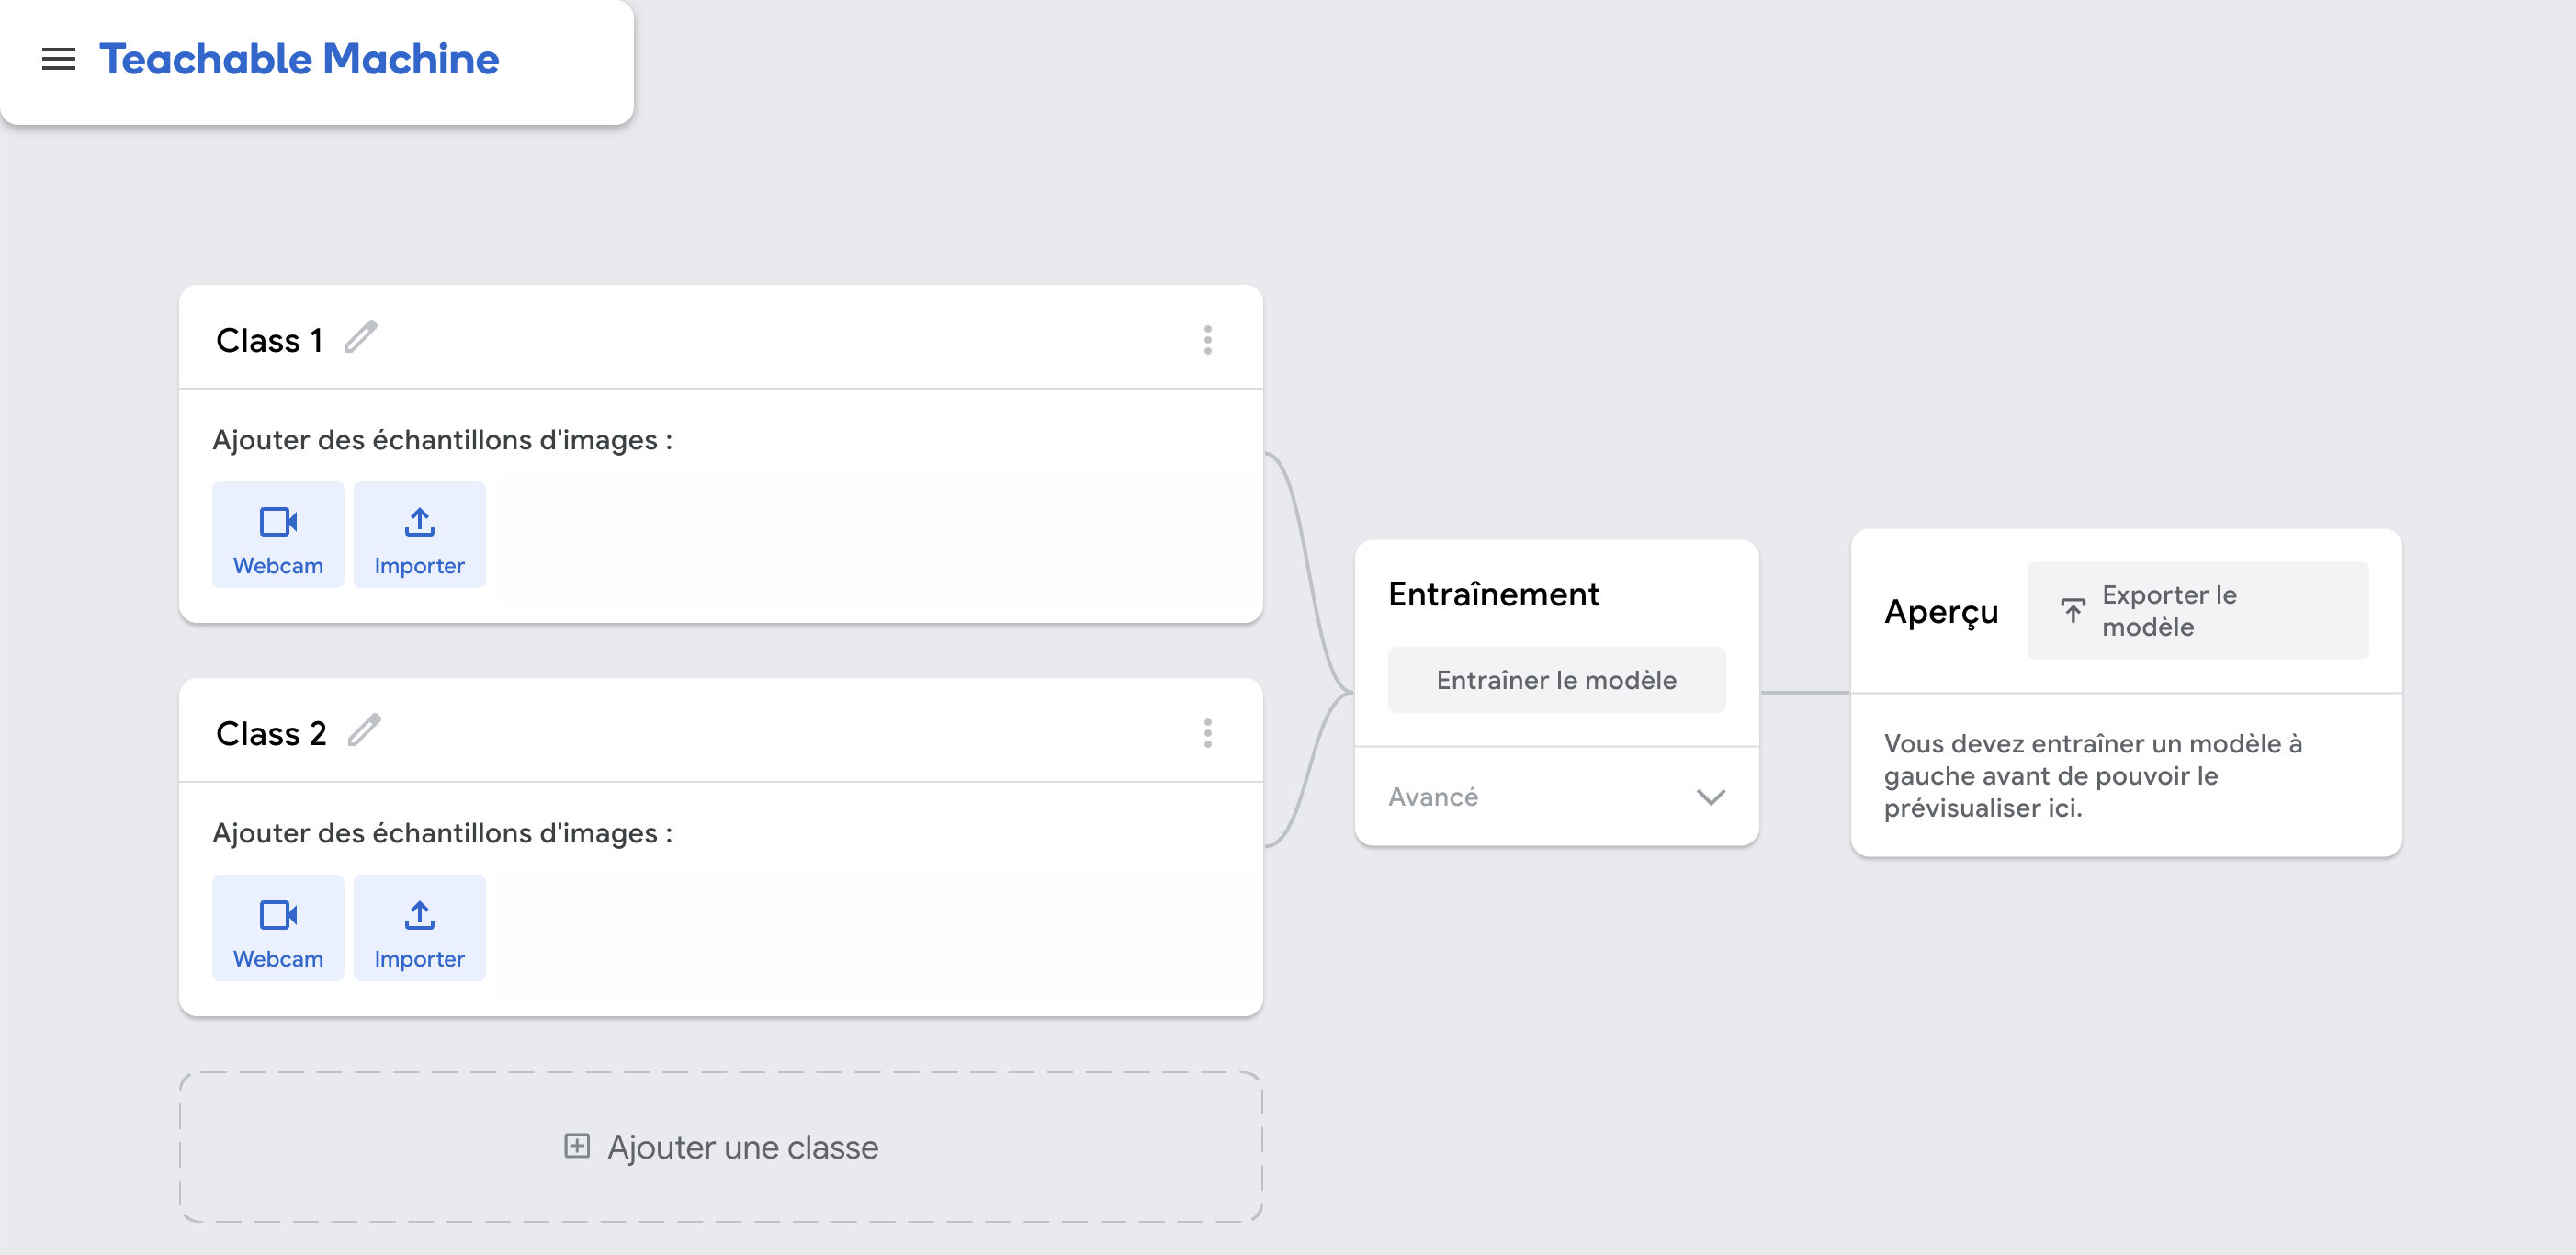Click the Teachable Machine logo
This screenshot has height=1255, width=2576.
[x=299, y=60]
